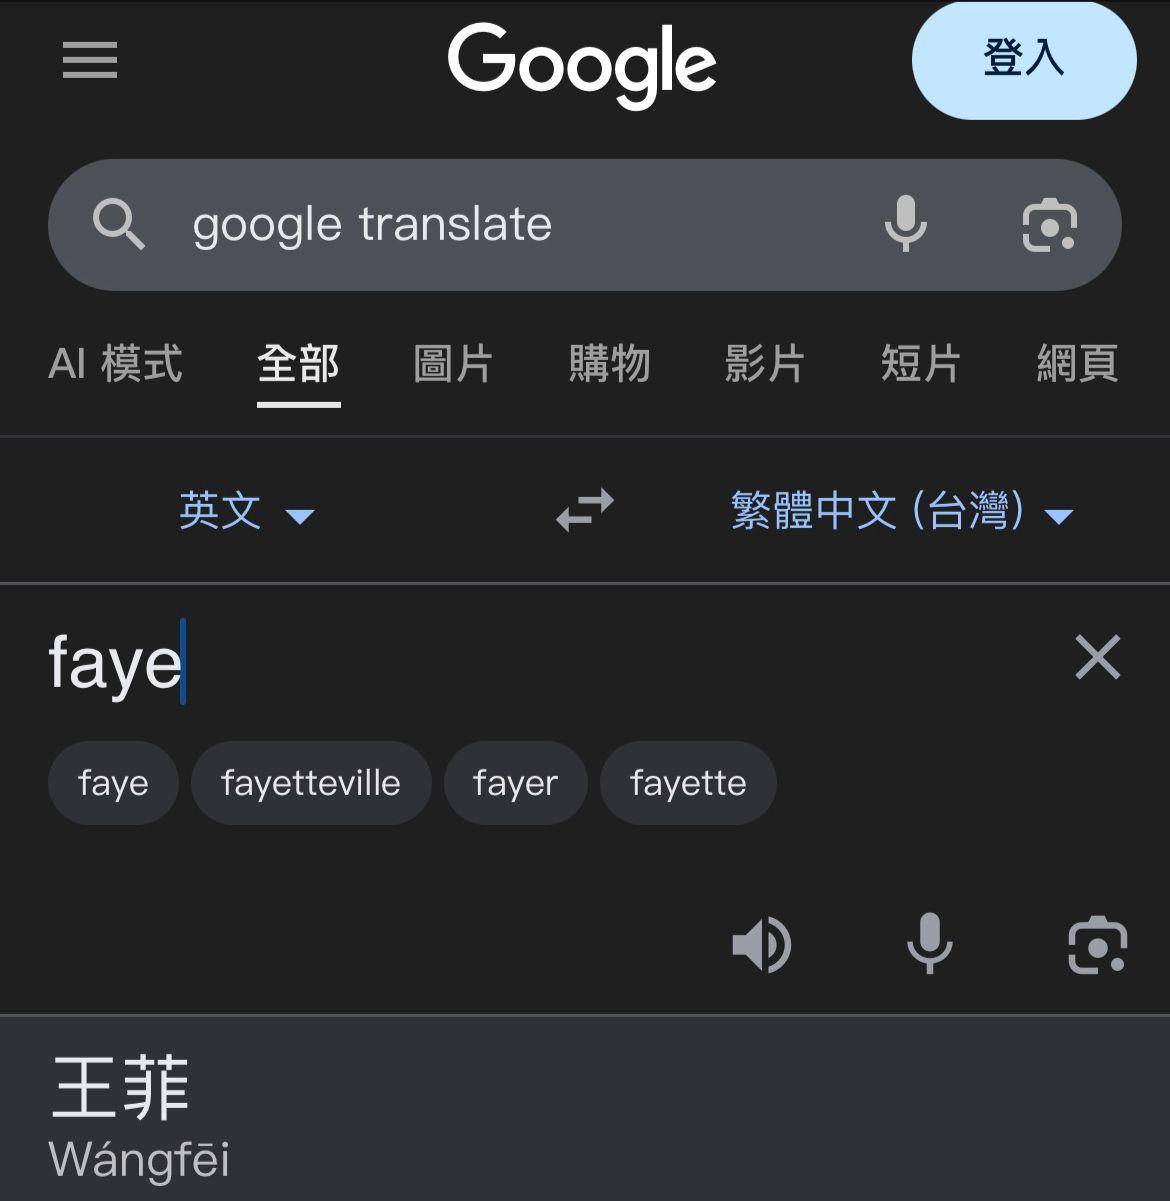Click the 登入 sign-in button
The image size is (1170, 1201).
click(1024, 60)
